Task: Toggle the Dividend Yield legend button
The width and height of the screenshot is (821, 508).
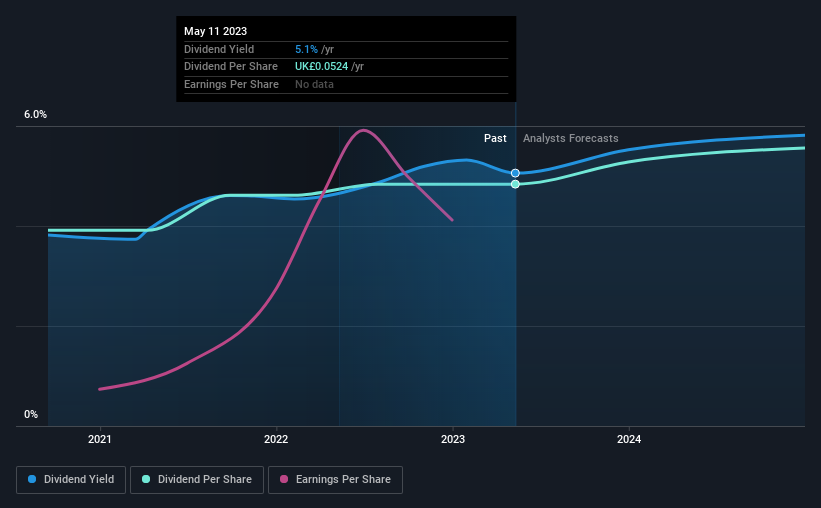Action: [x=71, y=480]
